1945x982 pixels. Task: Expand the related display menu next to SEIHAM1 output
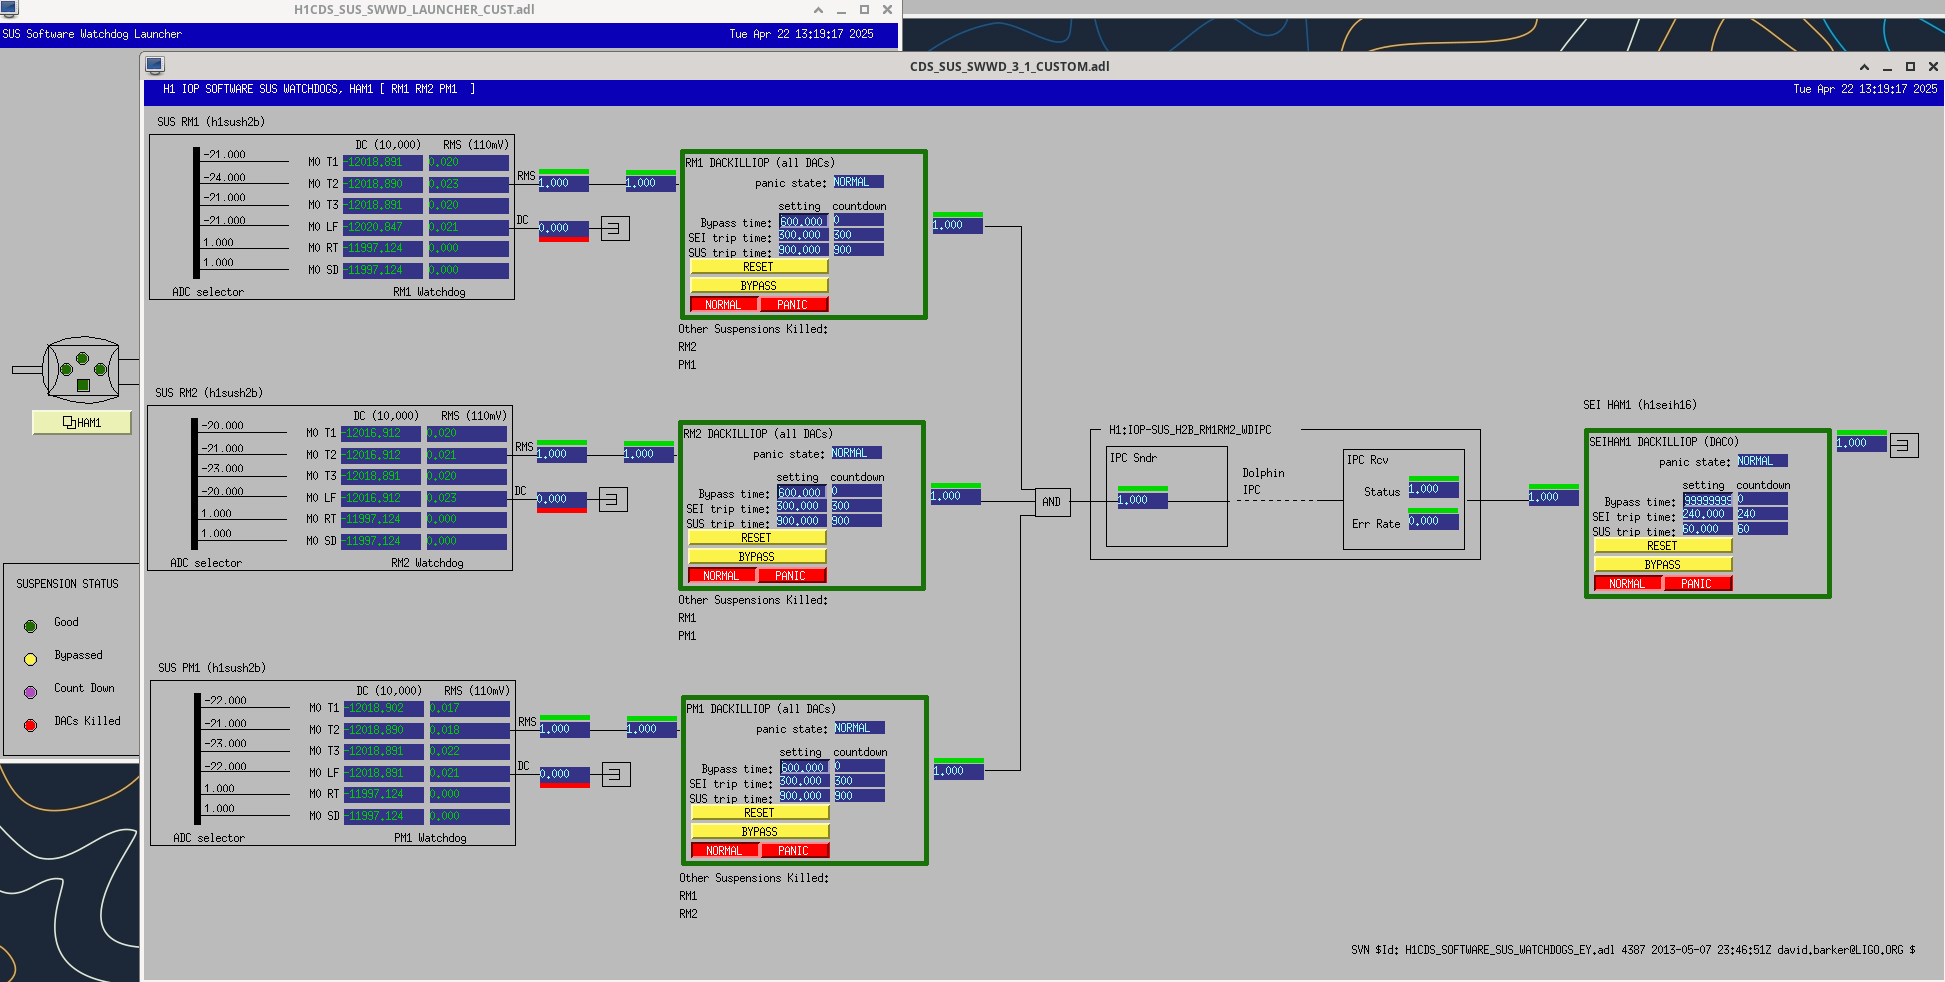point(1903,445)
